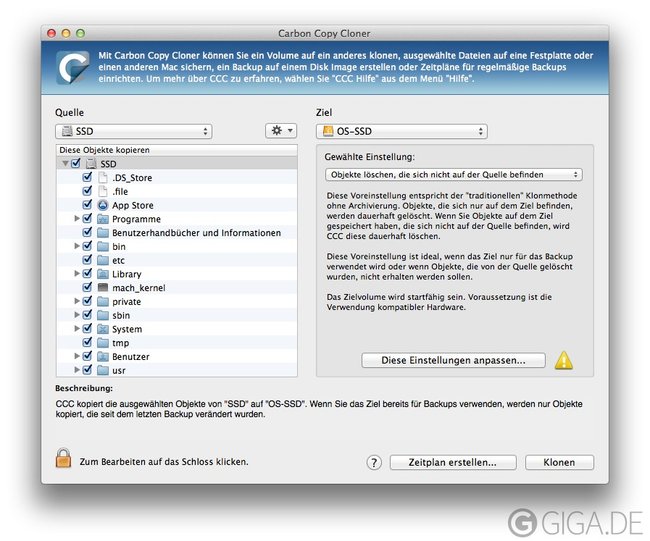Expand the Library folder
The image size is (650, 541).
click(x=77, y=273)
